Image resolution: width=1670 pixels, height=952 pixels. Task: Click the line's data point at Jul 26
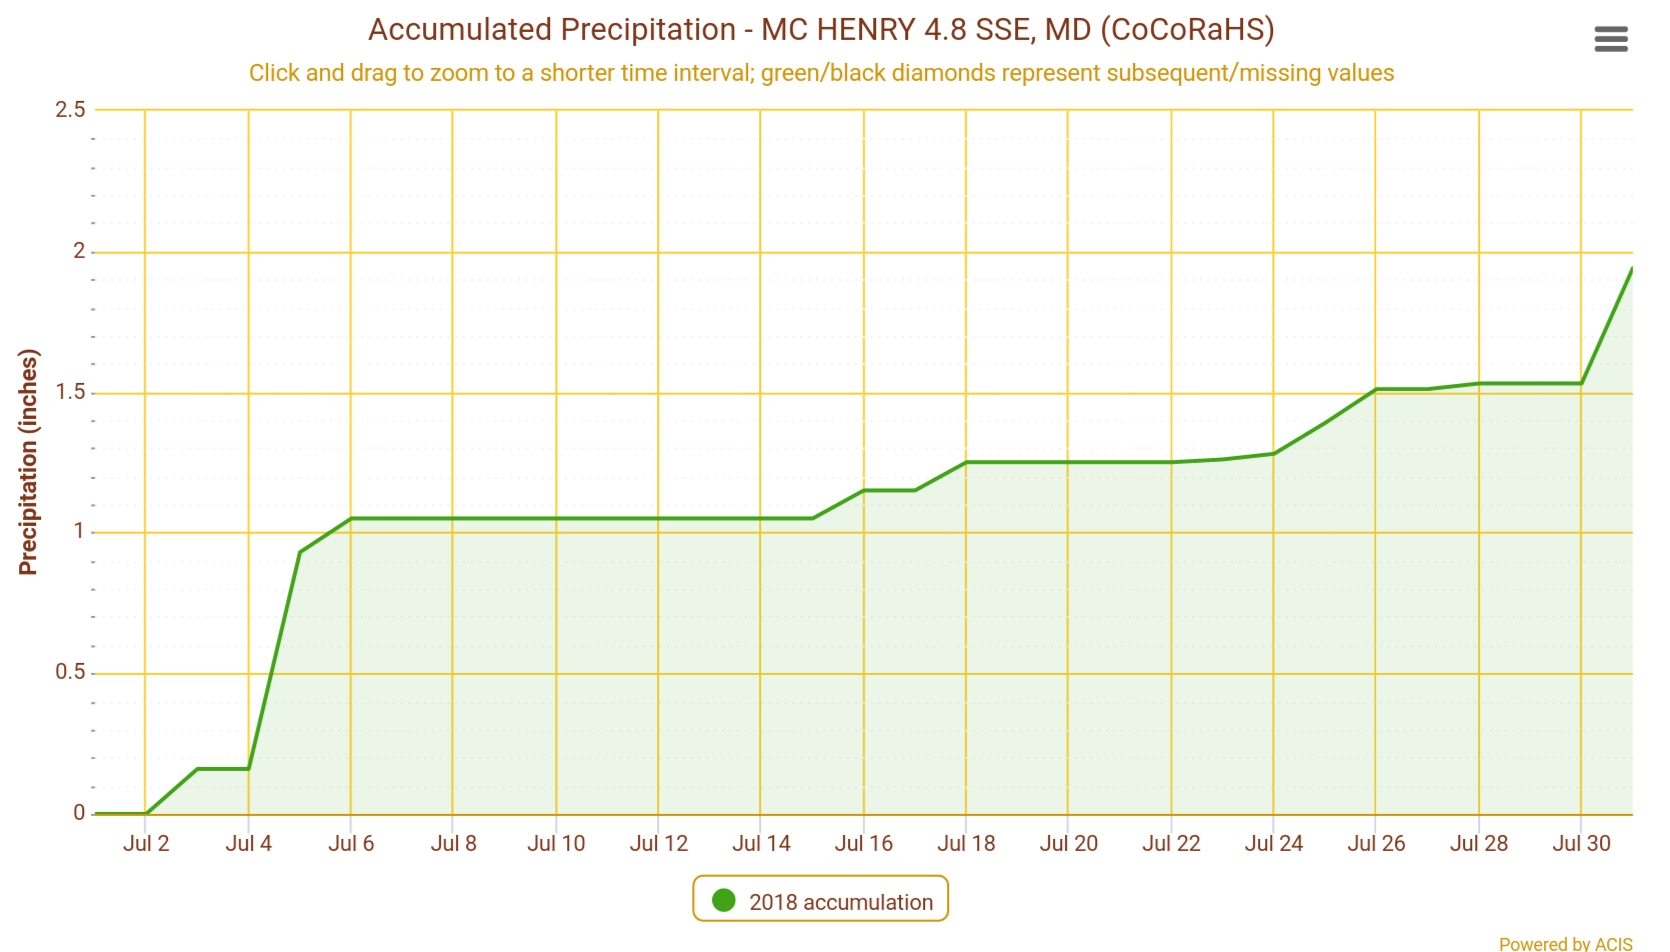1376,389
